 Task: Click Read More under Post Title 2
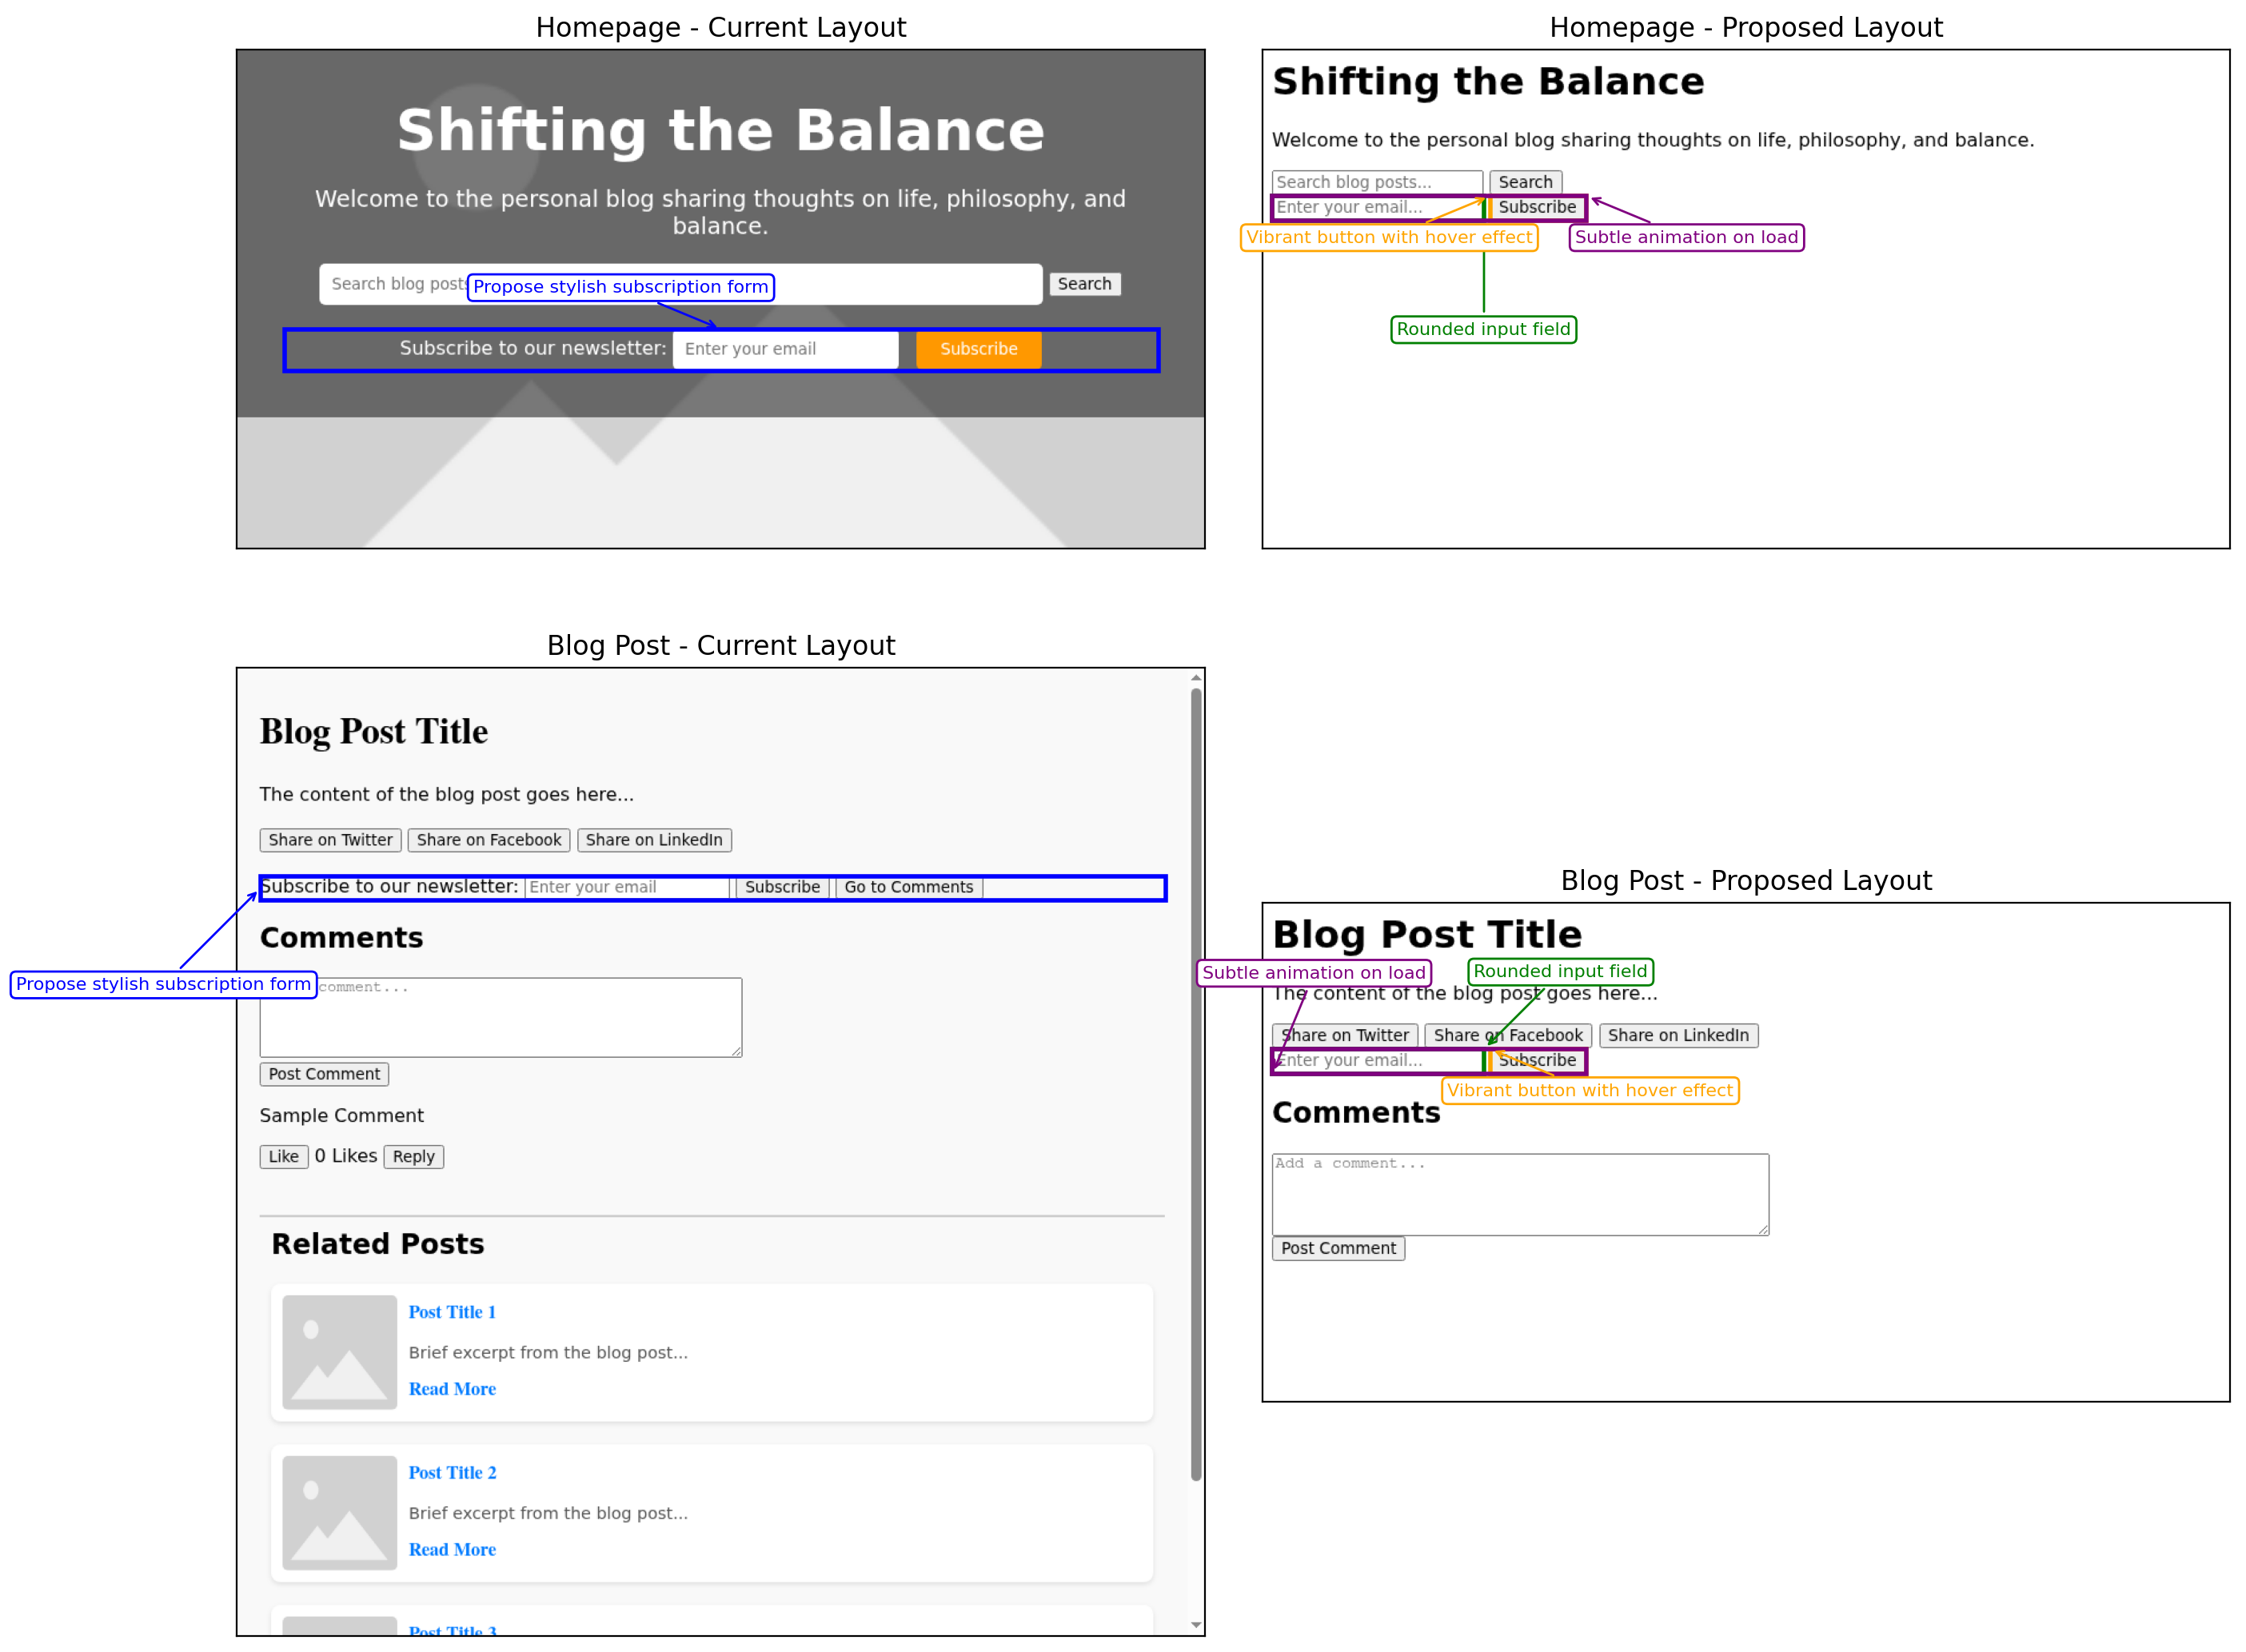pyautogui.click(x=452, y=1549)
